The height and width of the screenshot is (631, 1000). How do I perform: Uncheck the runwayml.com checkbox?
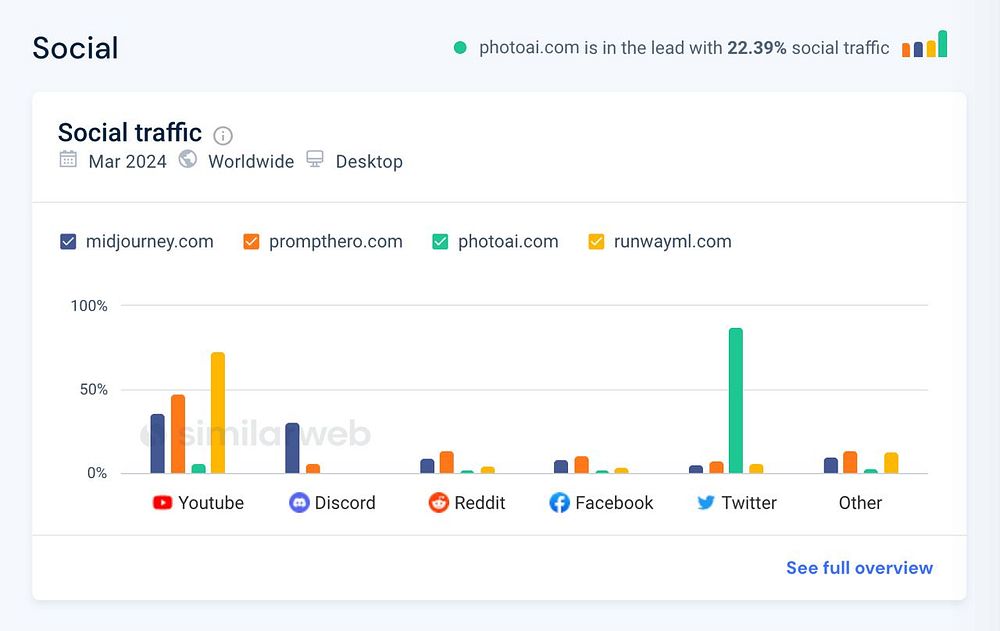pyautogui.click(x=596, y=241)
